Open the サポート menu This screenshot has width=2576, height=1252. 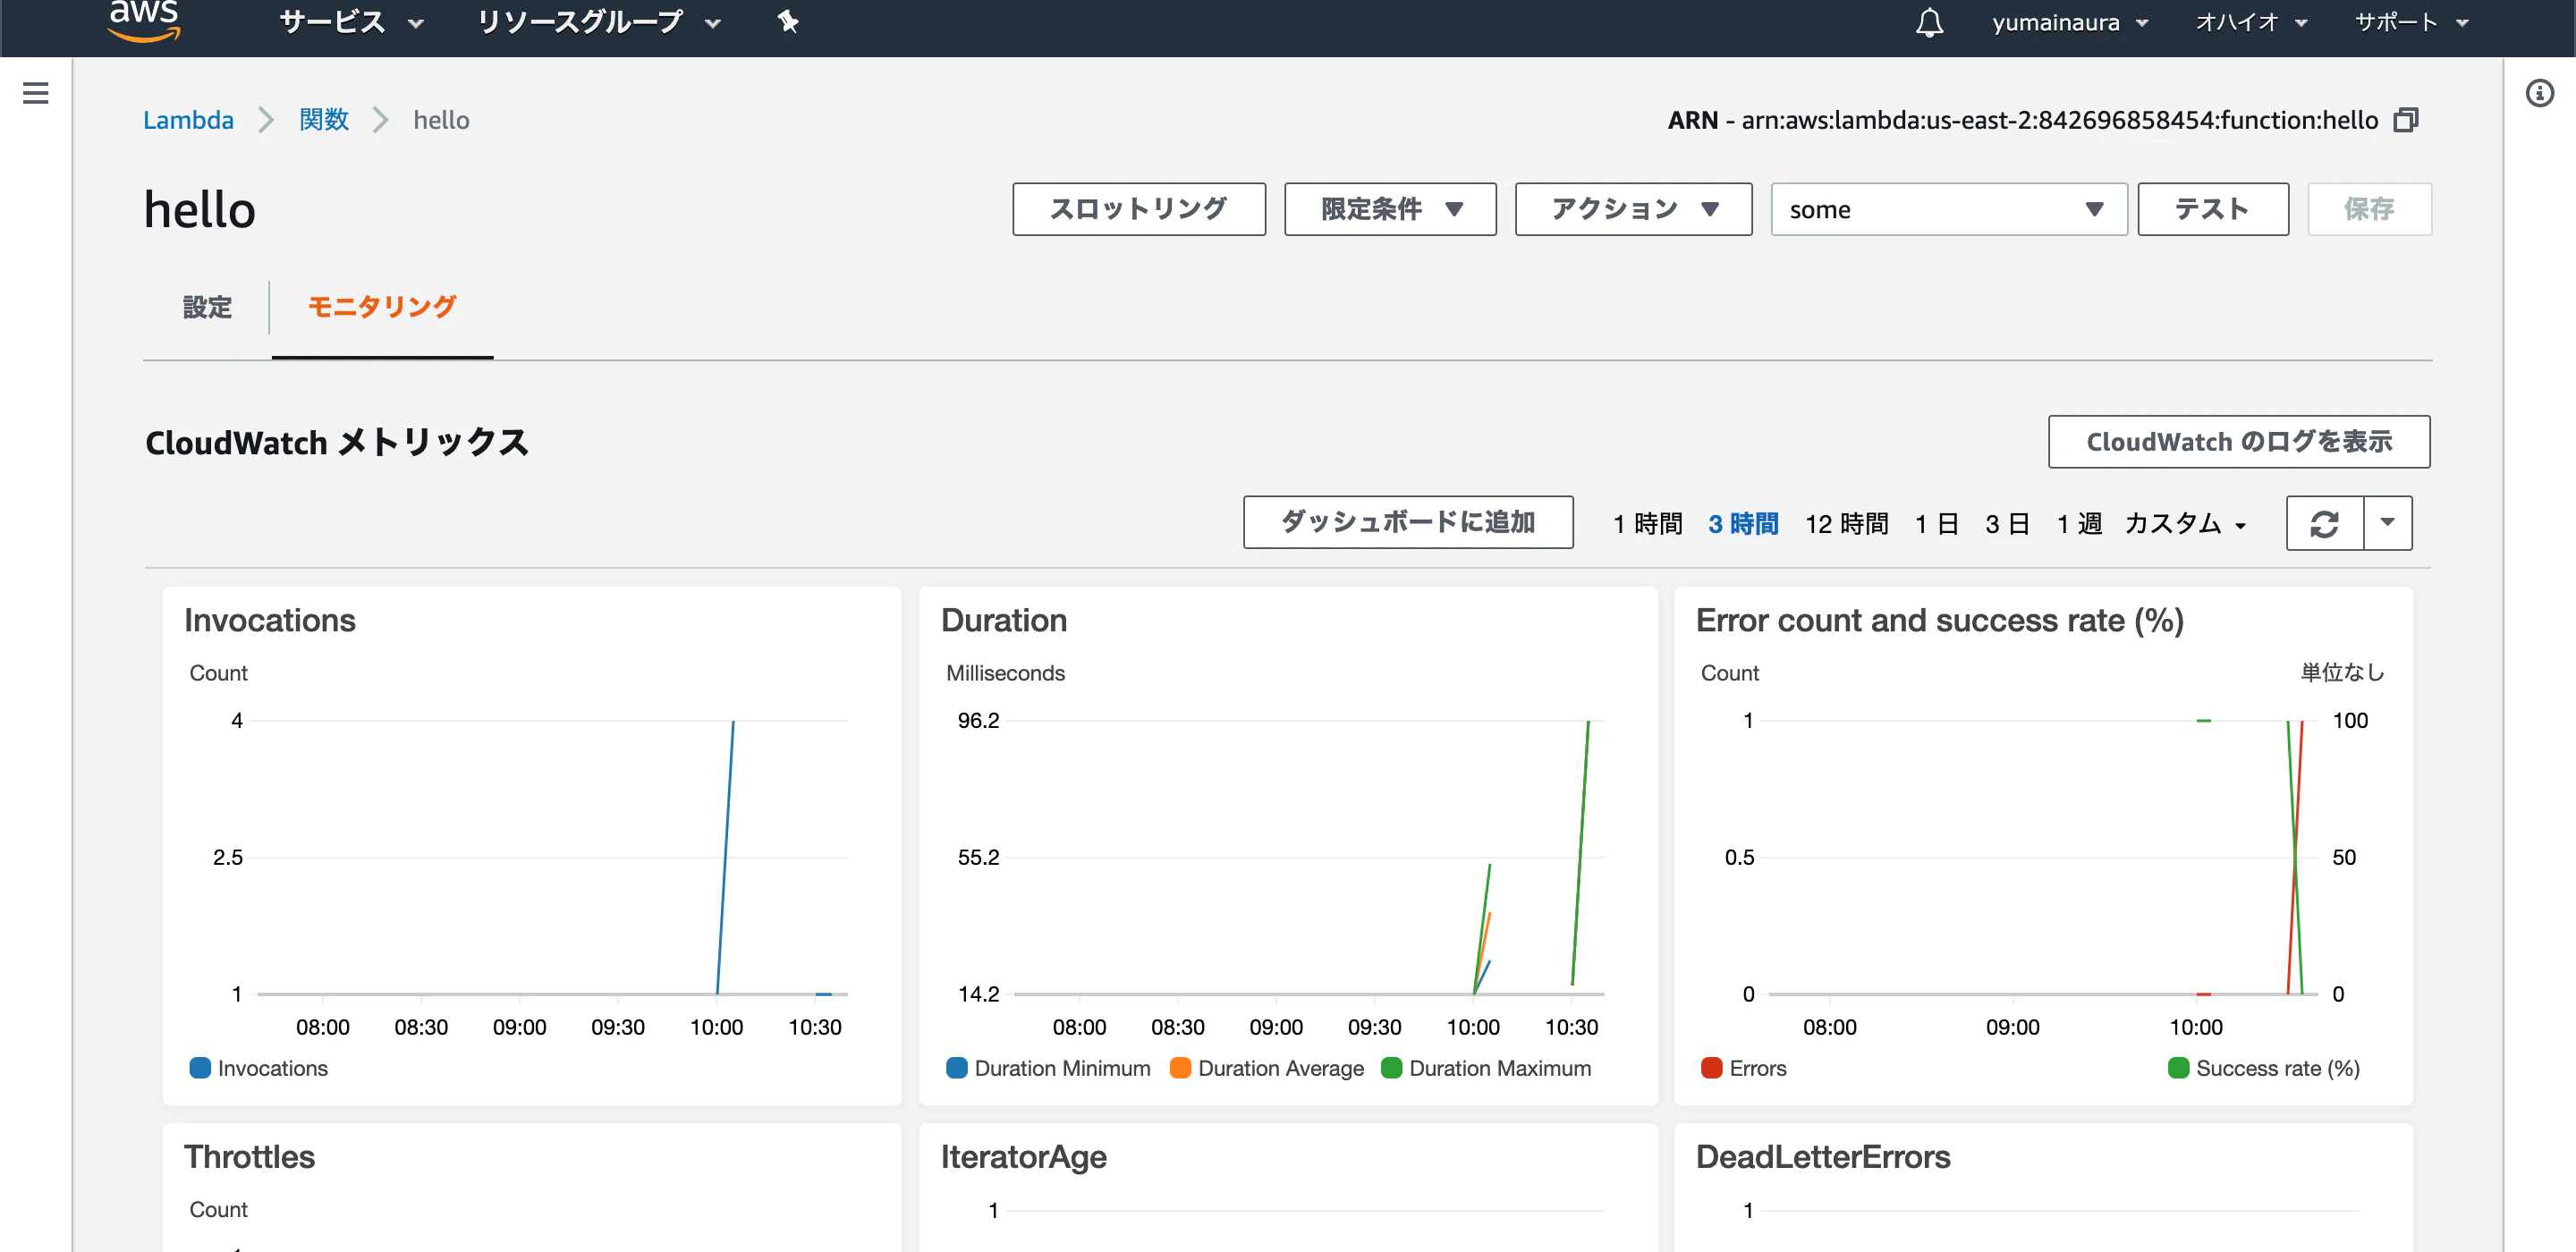pos(2411,22)
